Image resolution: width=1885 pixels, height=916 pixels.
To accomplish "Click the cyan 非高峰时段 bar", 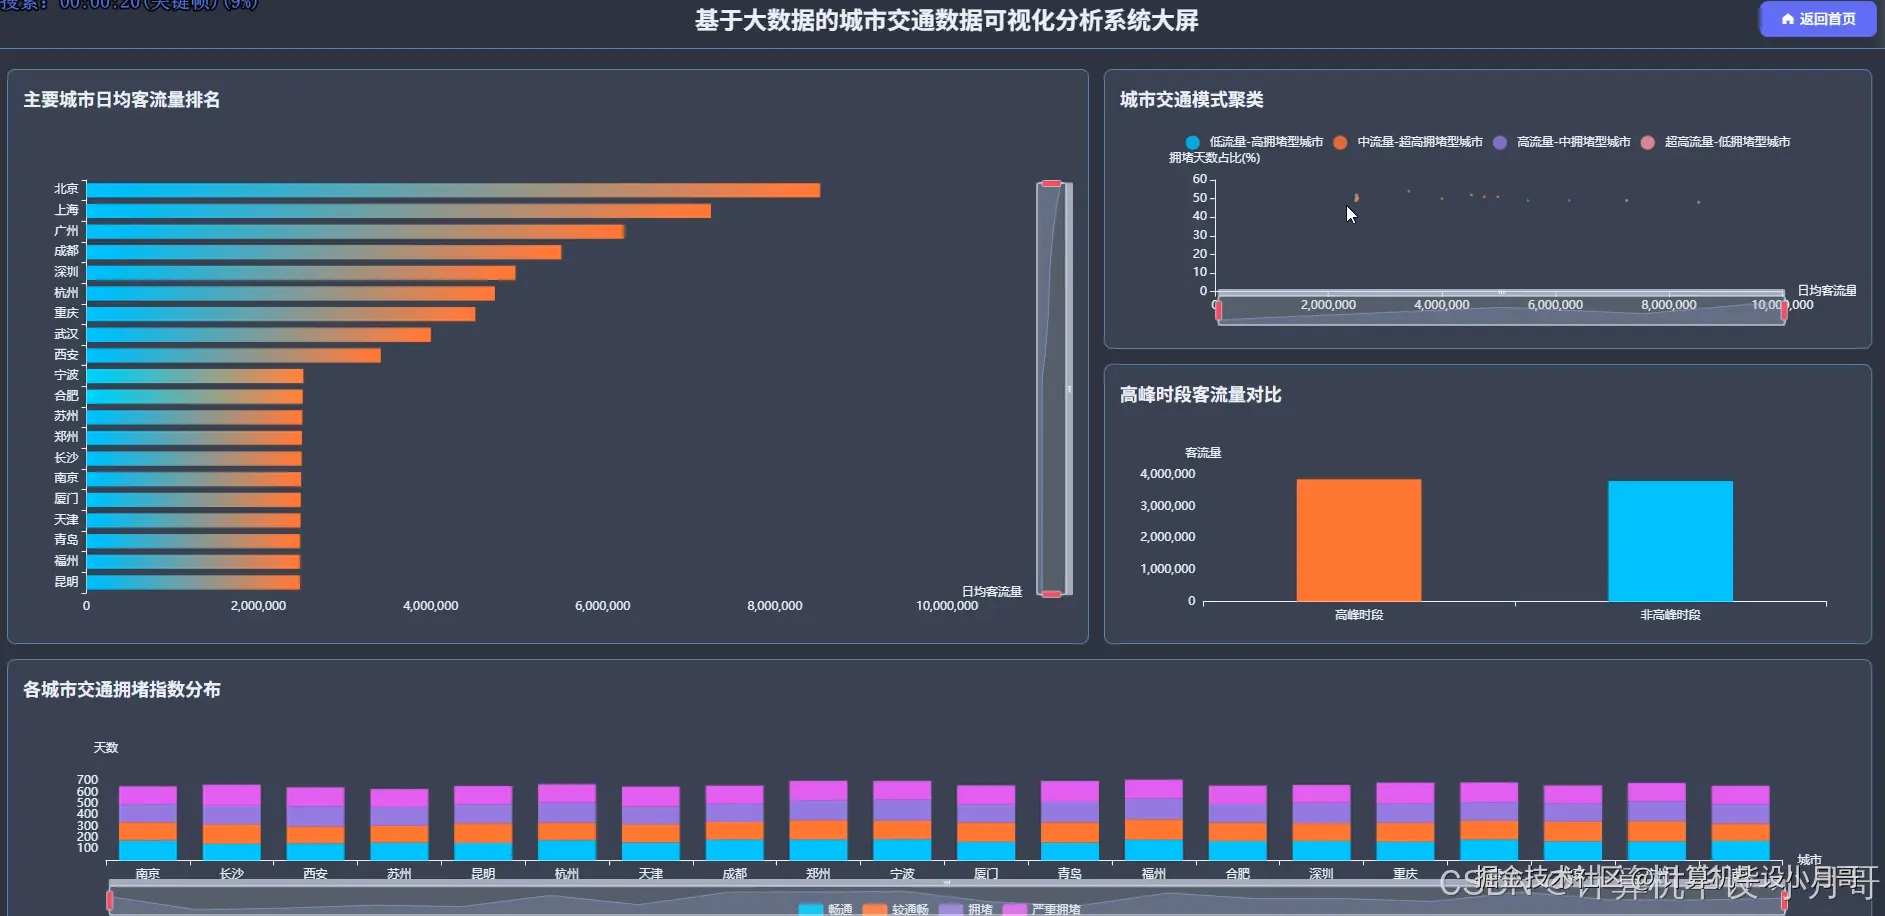I will point(1670,540).
